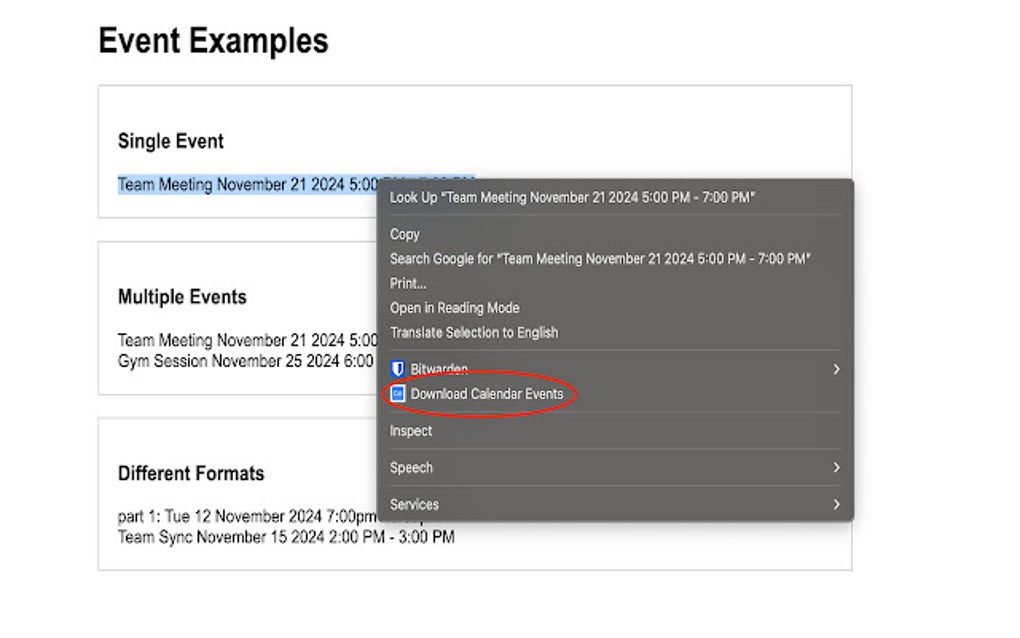Select the Download Calendar Events text label
Viewport: 1020px width, 638px height.
pyautogui.click(x=487, y=394)
